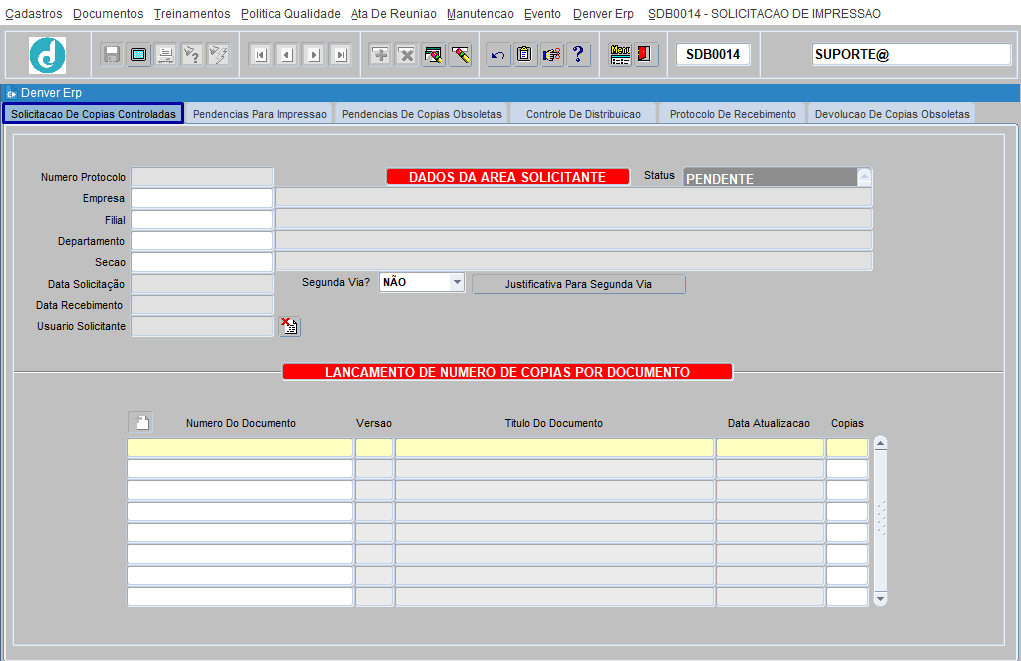Click first yellow Numero Do Documento cell
The width and height of the screenshot is (1021, 661).
[240, 447]
